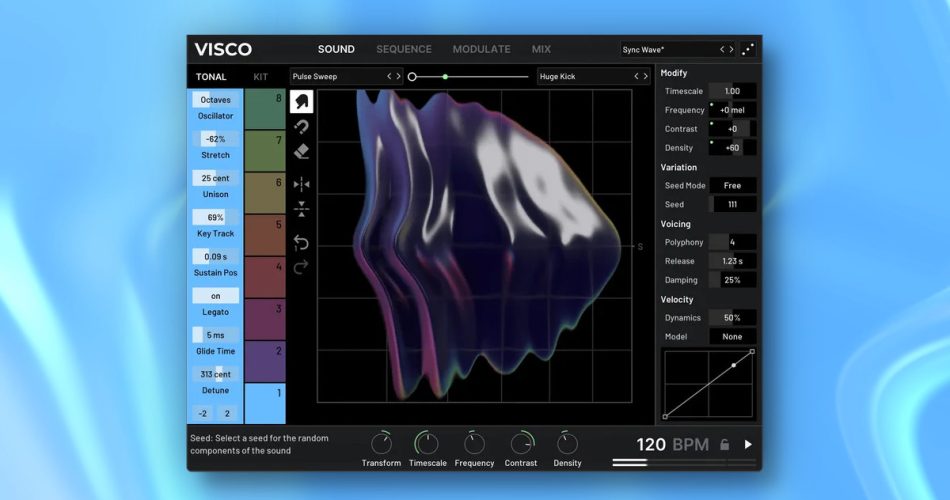Select the magnet tool
The height and width of the screenshot is (500, 950).
[302, 127]
